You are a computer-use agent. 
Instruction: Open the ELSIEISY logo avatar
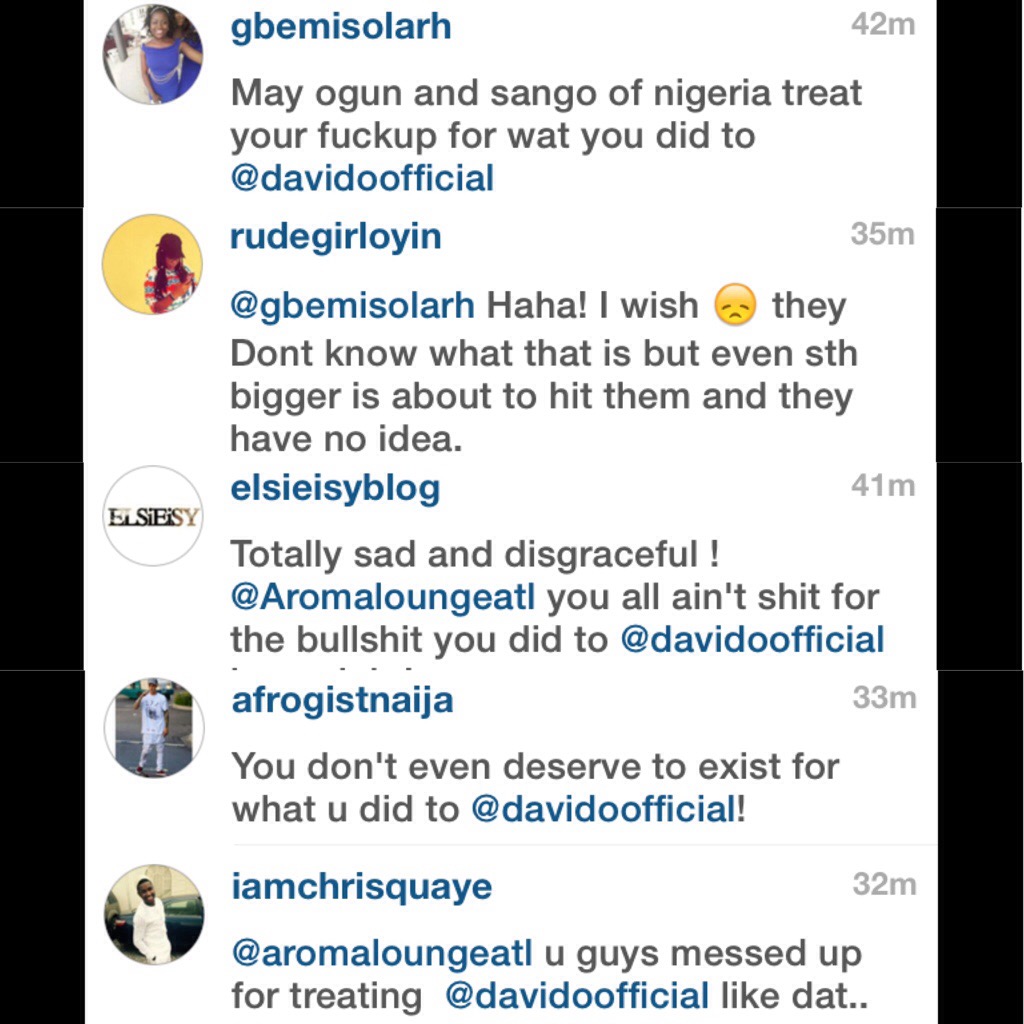point(153,516)
